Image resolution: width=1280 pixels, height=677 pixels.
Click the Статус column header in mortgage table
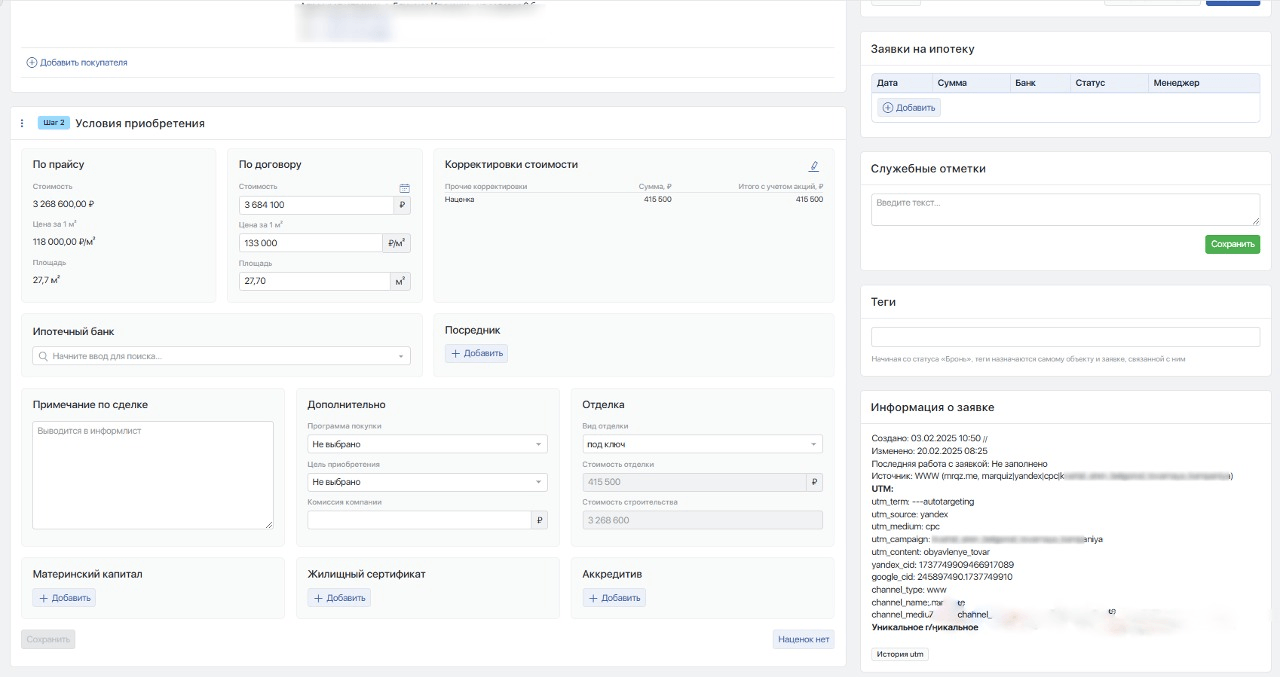(x=1090, y=83)
